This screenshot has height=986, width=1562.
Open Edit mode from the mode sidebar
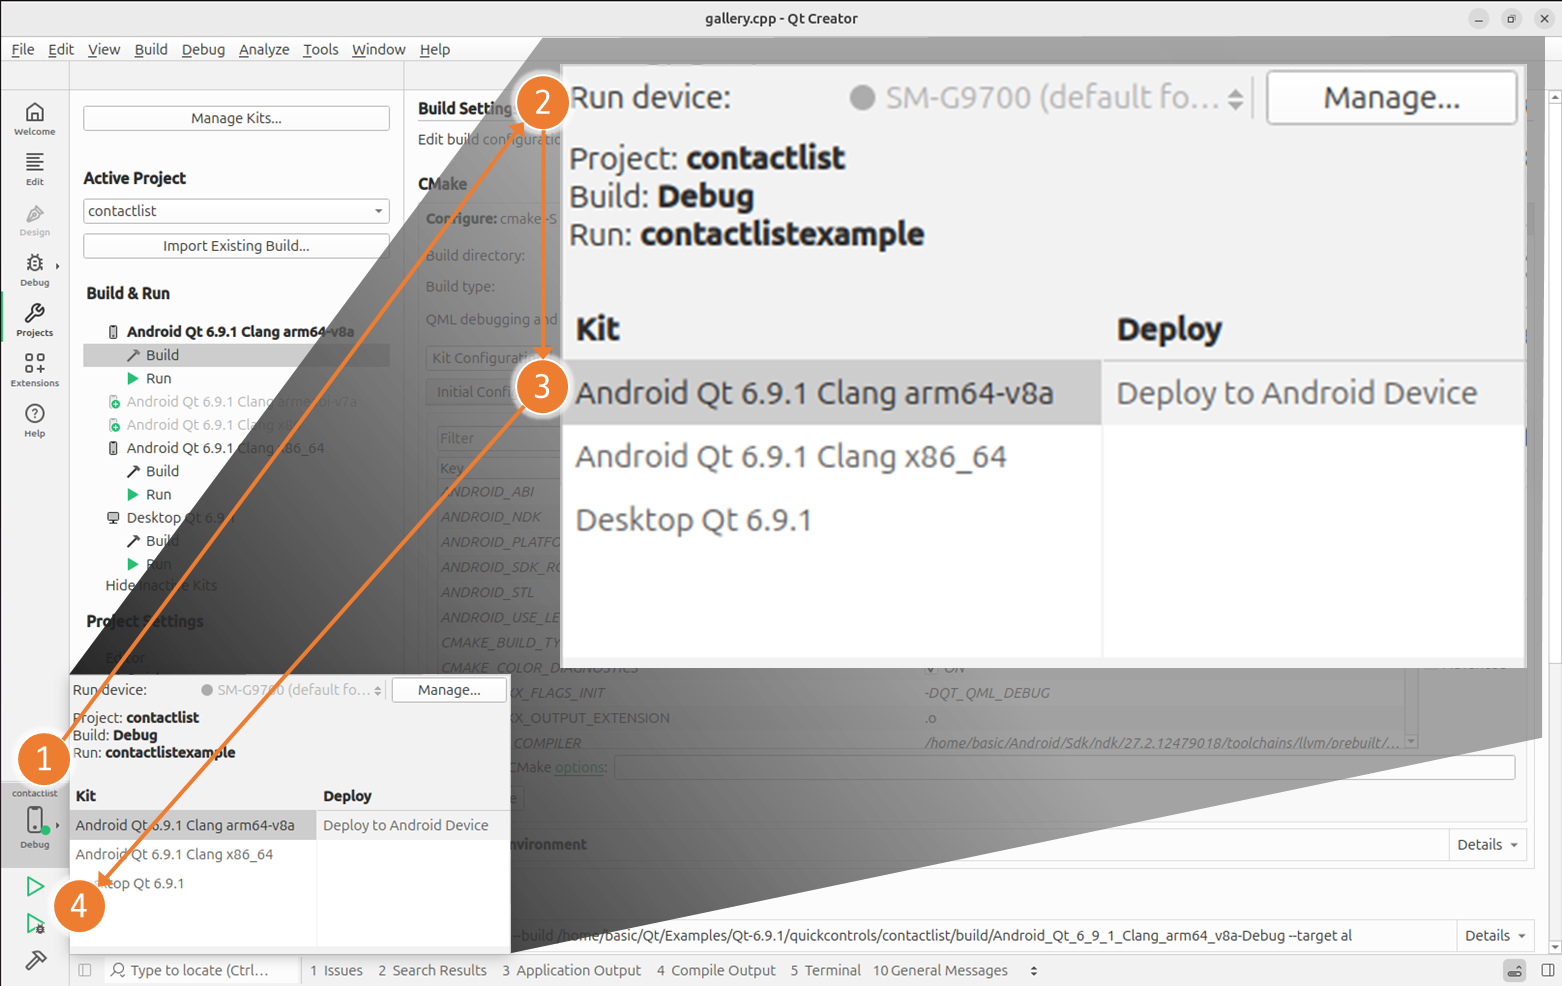click(34, 169)
